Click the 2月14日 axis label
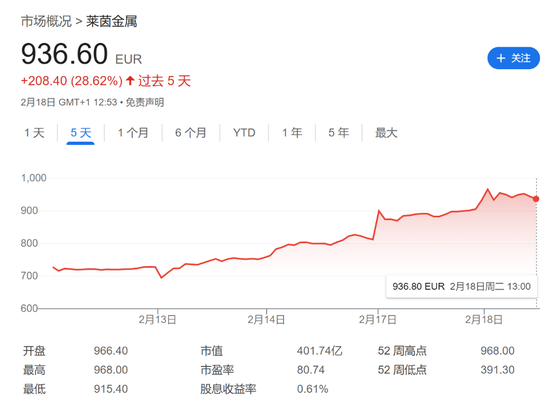550x403 pixels. pos(266,320)
